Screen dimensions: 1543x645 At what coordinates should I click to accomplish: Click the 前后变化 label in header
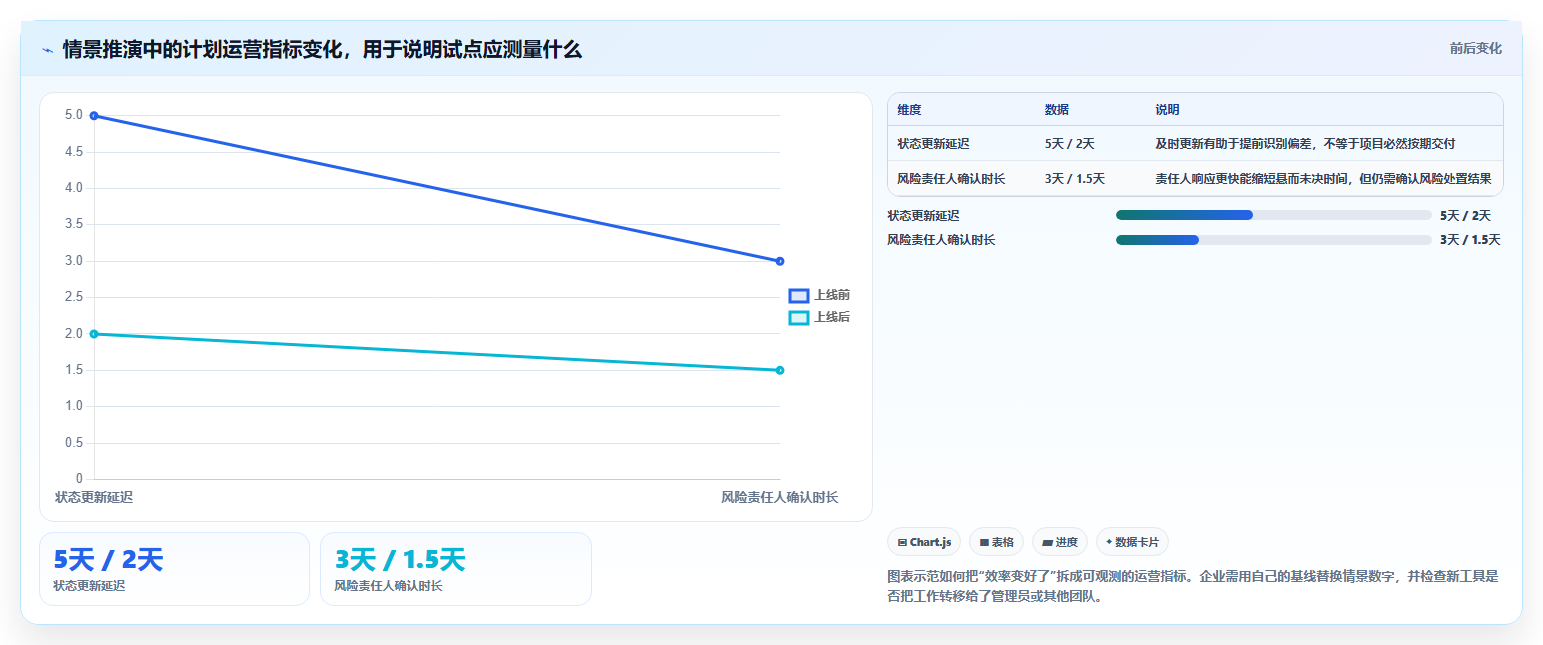click(1475, 49)
